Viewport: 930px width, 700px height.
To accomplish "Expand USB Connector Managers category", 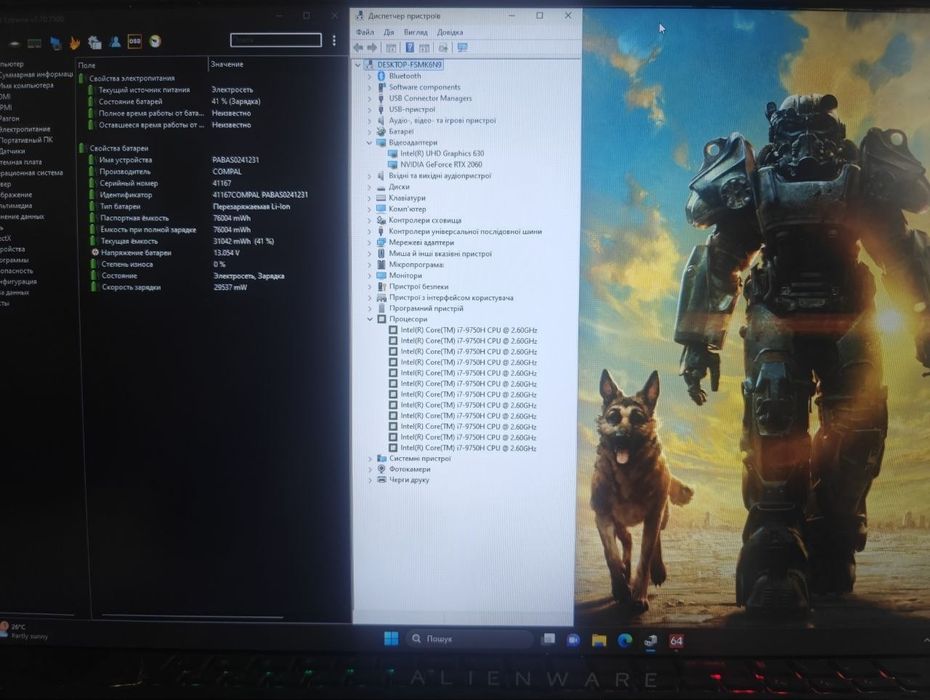I will point(370,98).
